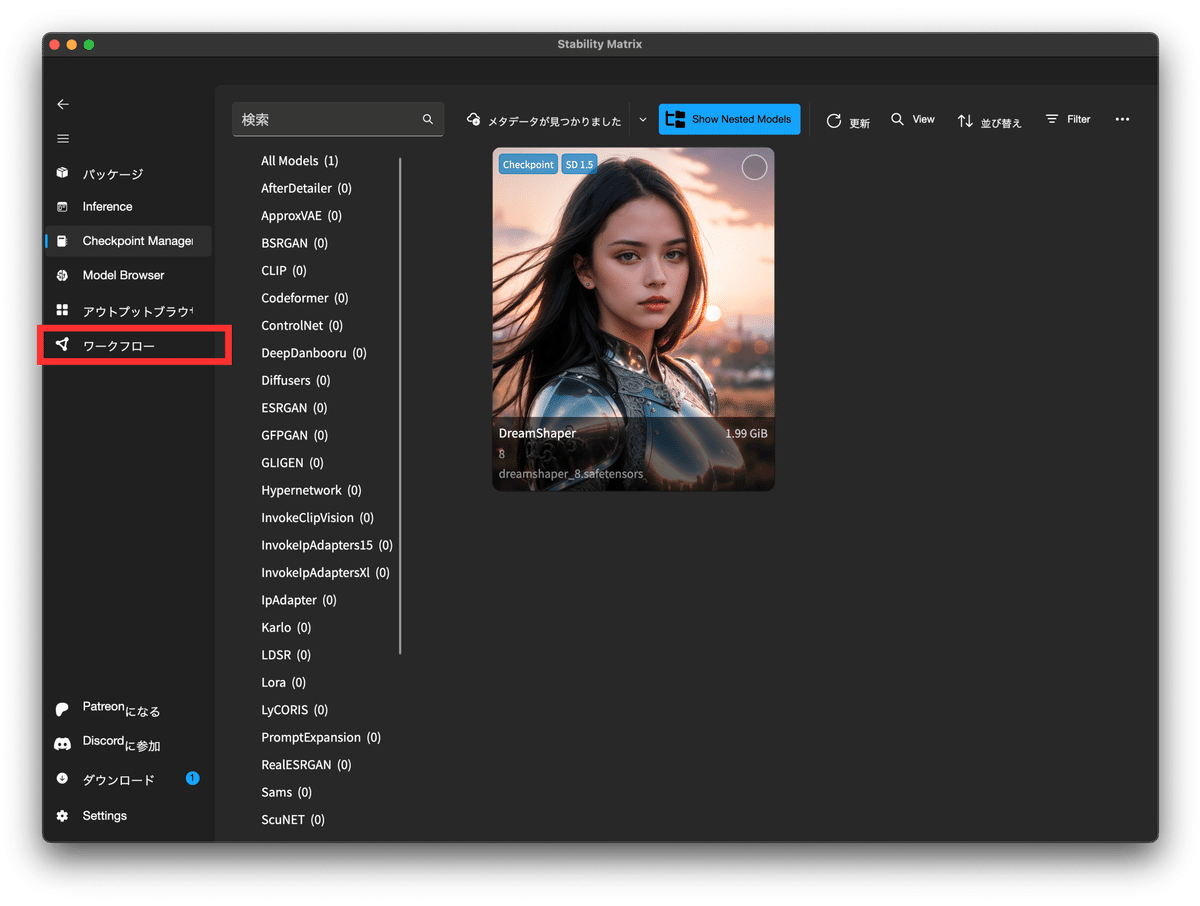This screenshot has width=1200, height=906.
Task: Click the Discord icon in the sidebar
Action: coord(62,744)
